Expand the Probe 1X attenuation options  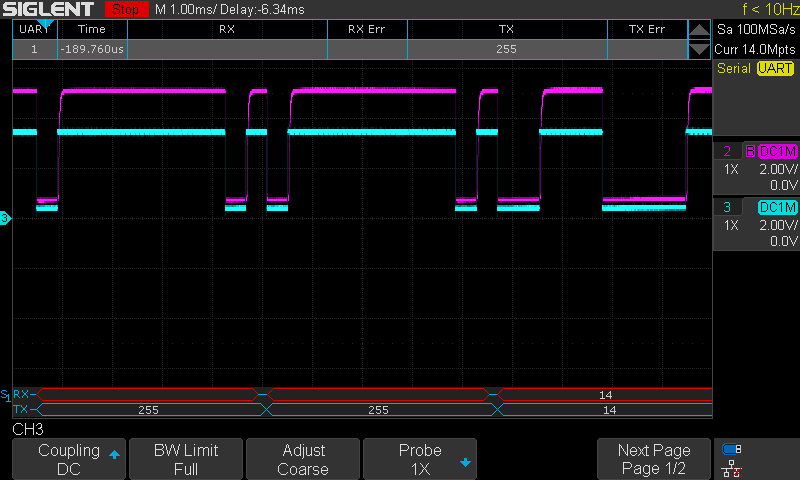[x=420, y=459]
